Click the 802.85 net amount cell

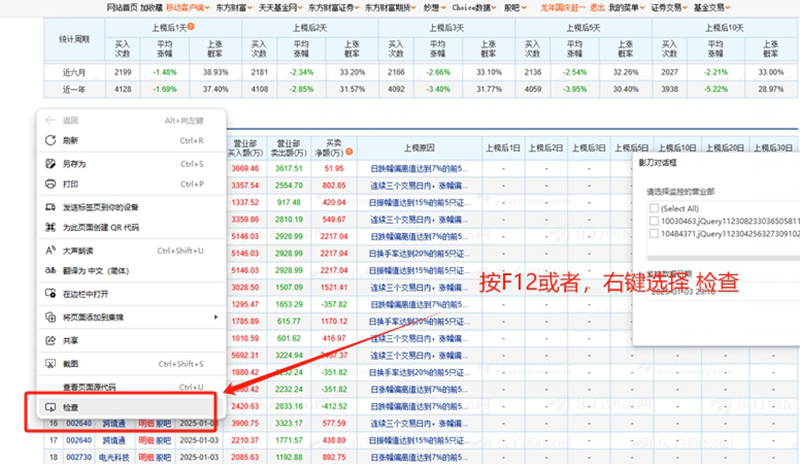coord(334,185)
